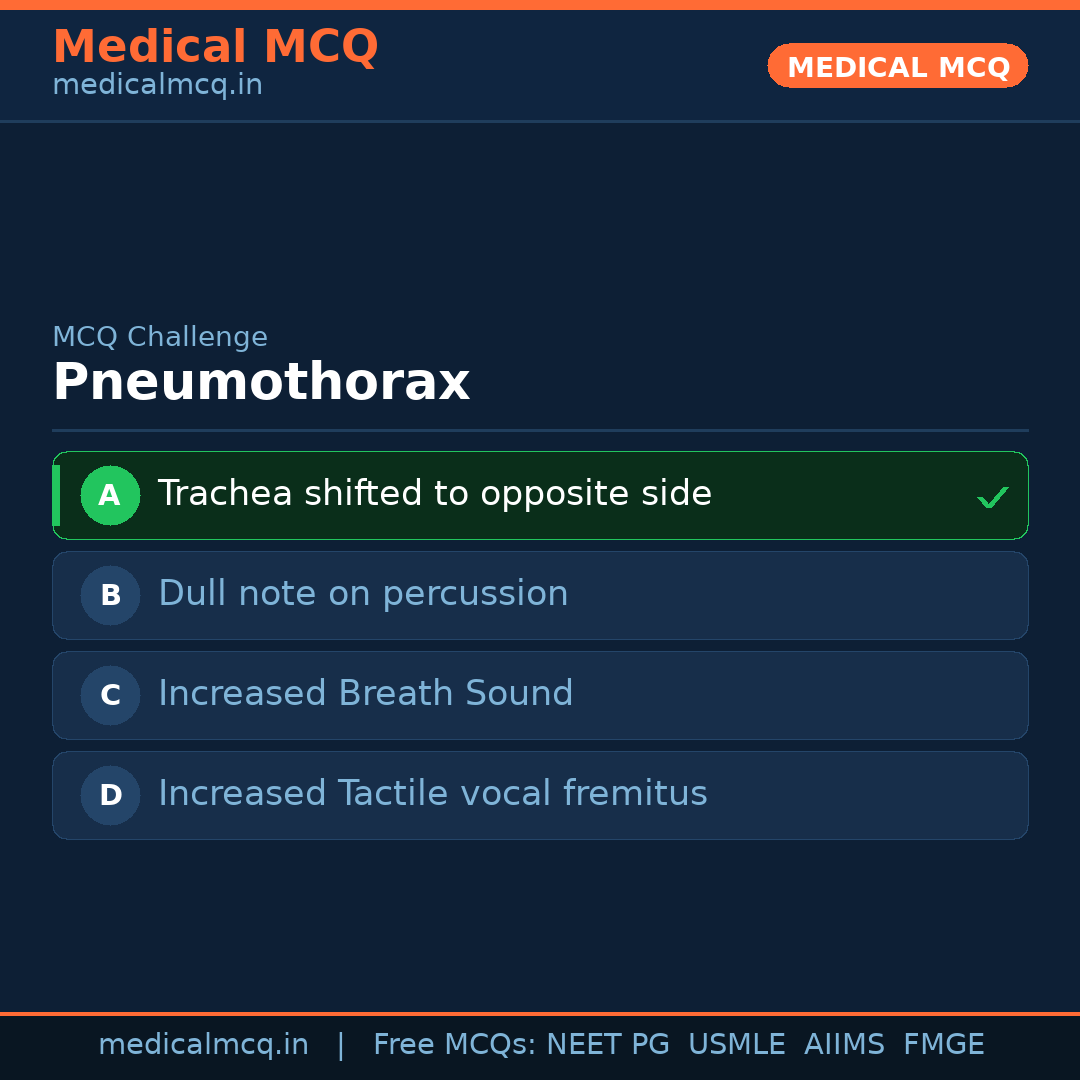1080x1080 pixels.
Task: Click the AIIMS footer text
Action: [x=844, y=1045]
